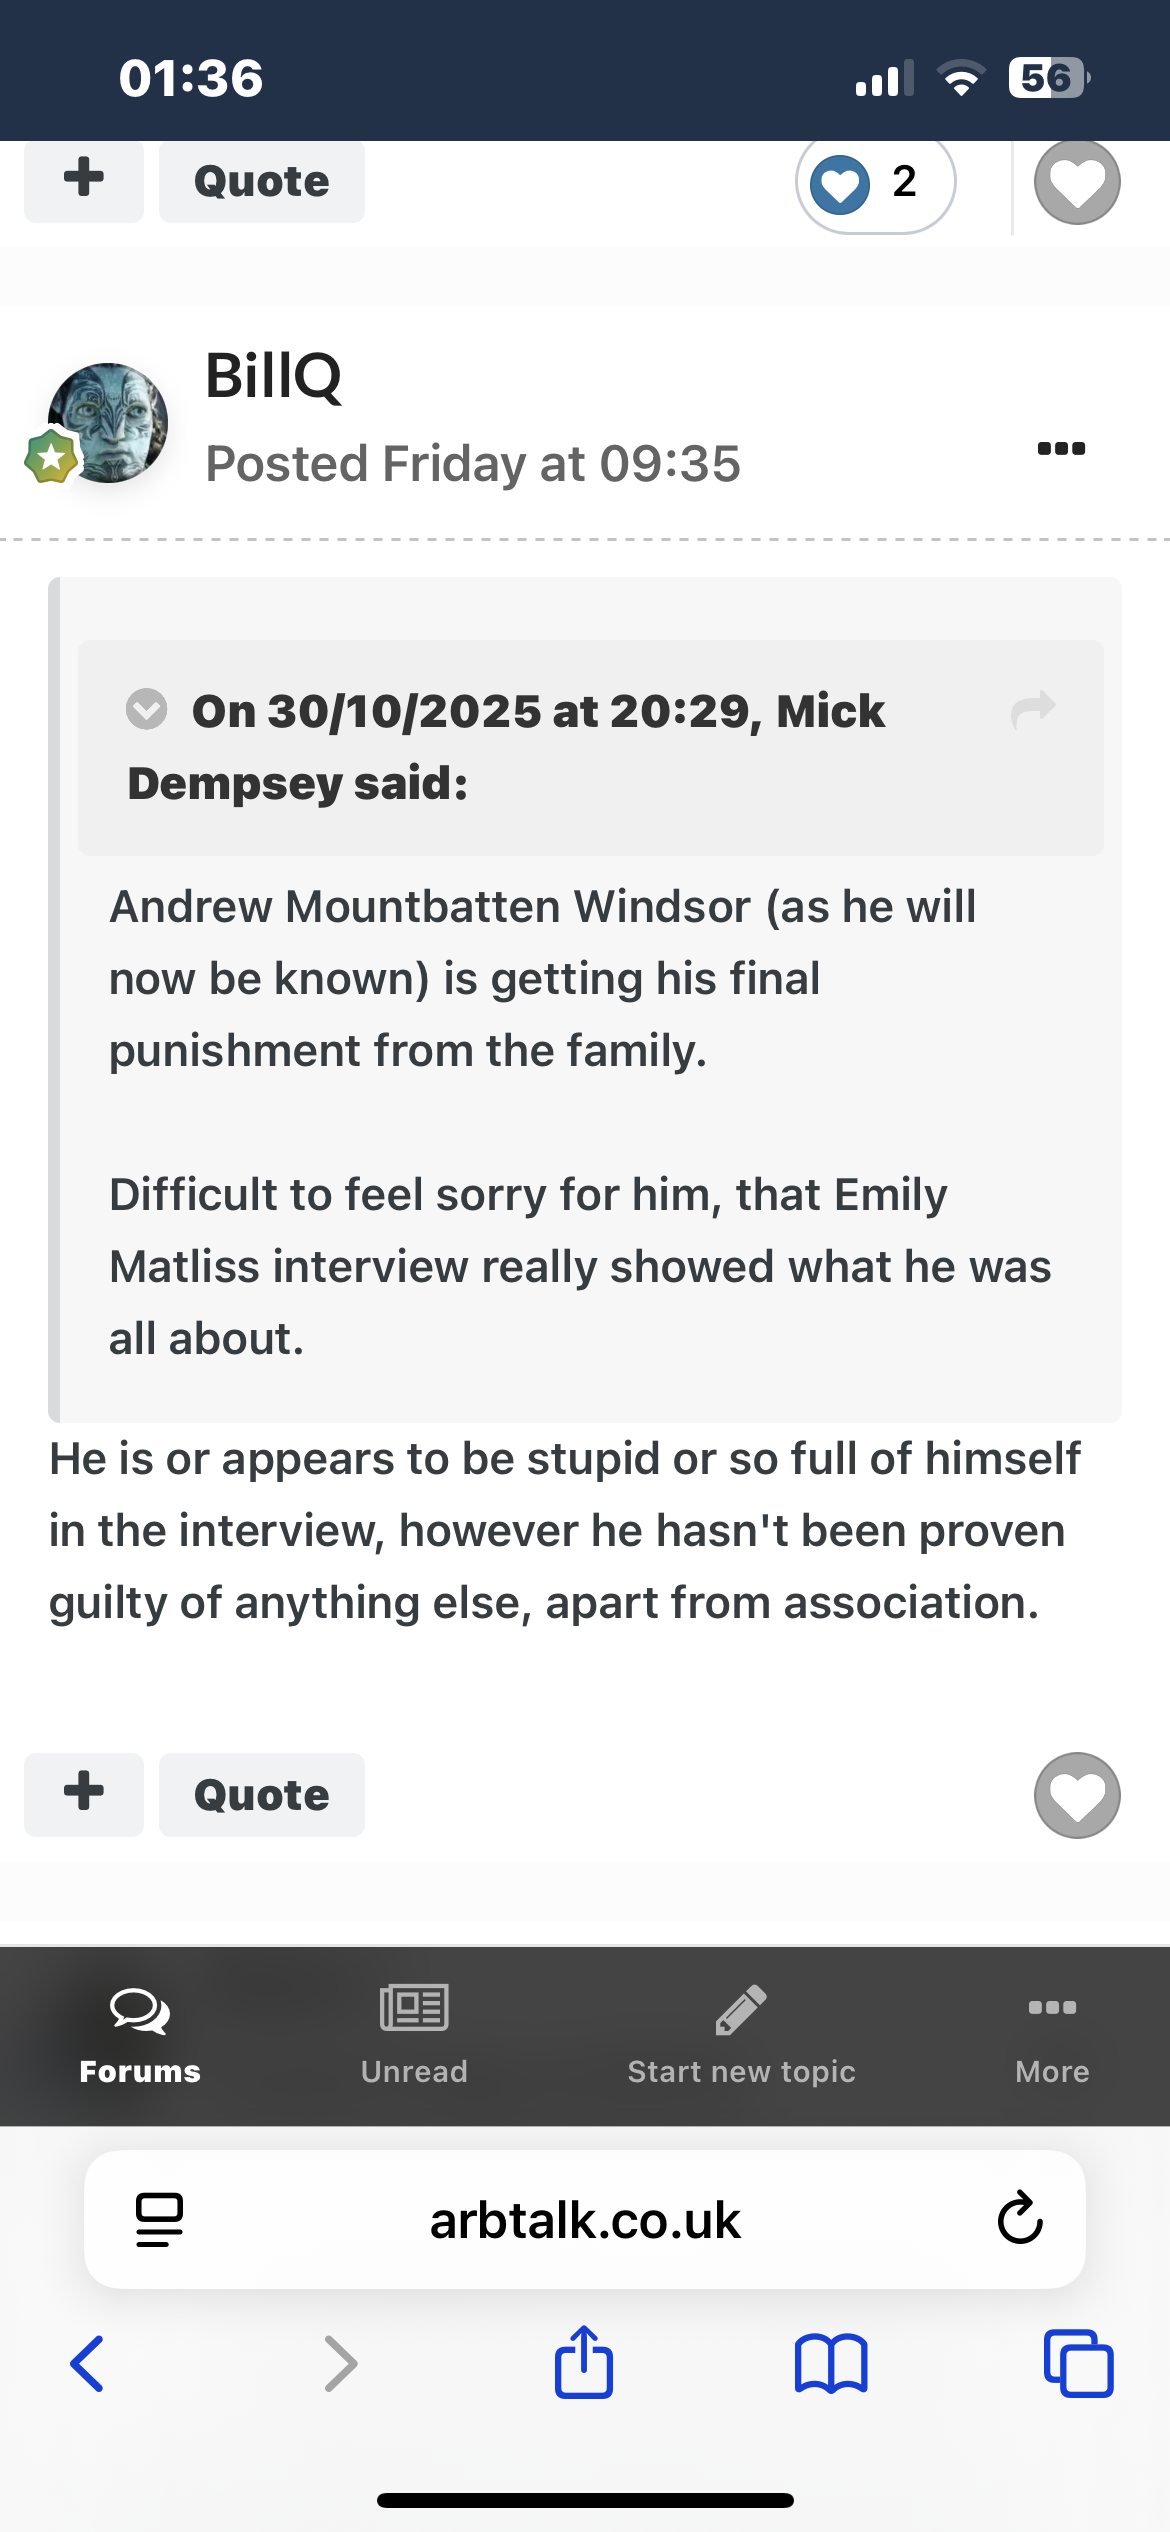
Task: Like the previous post with grey heart
Action: (x=1077, y=182)
